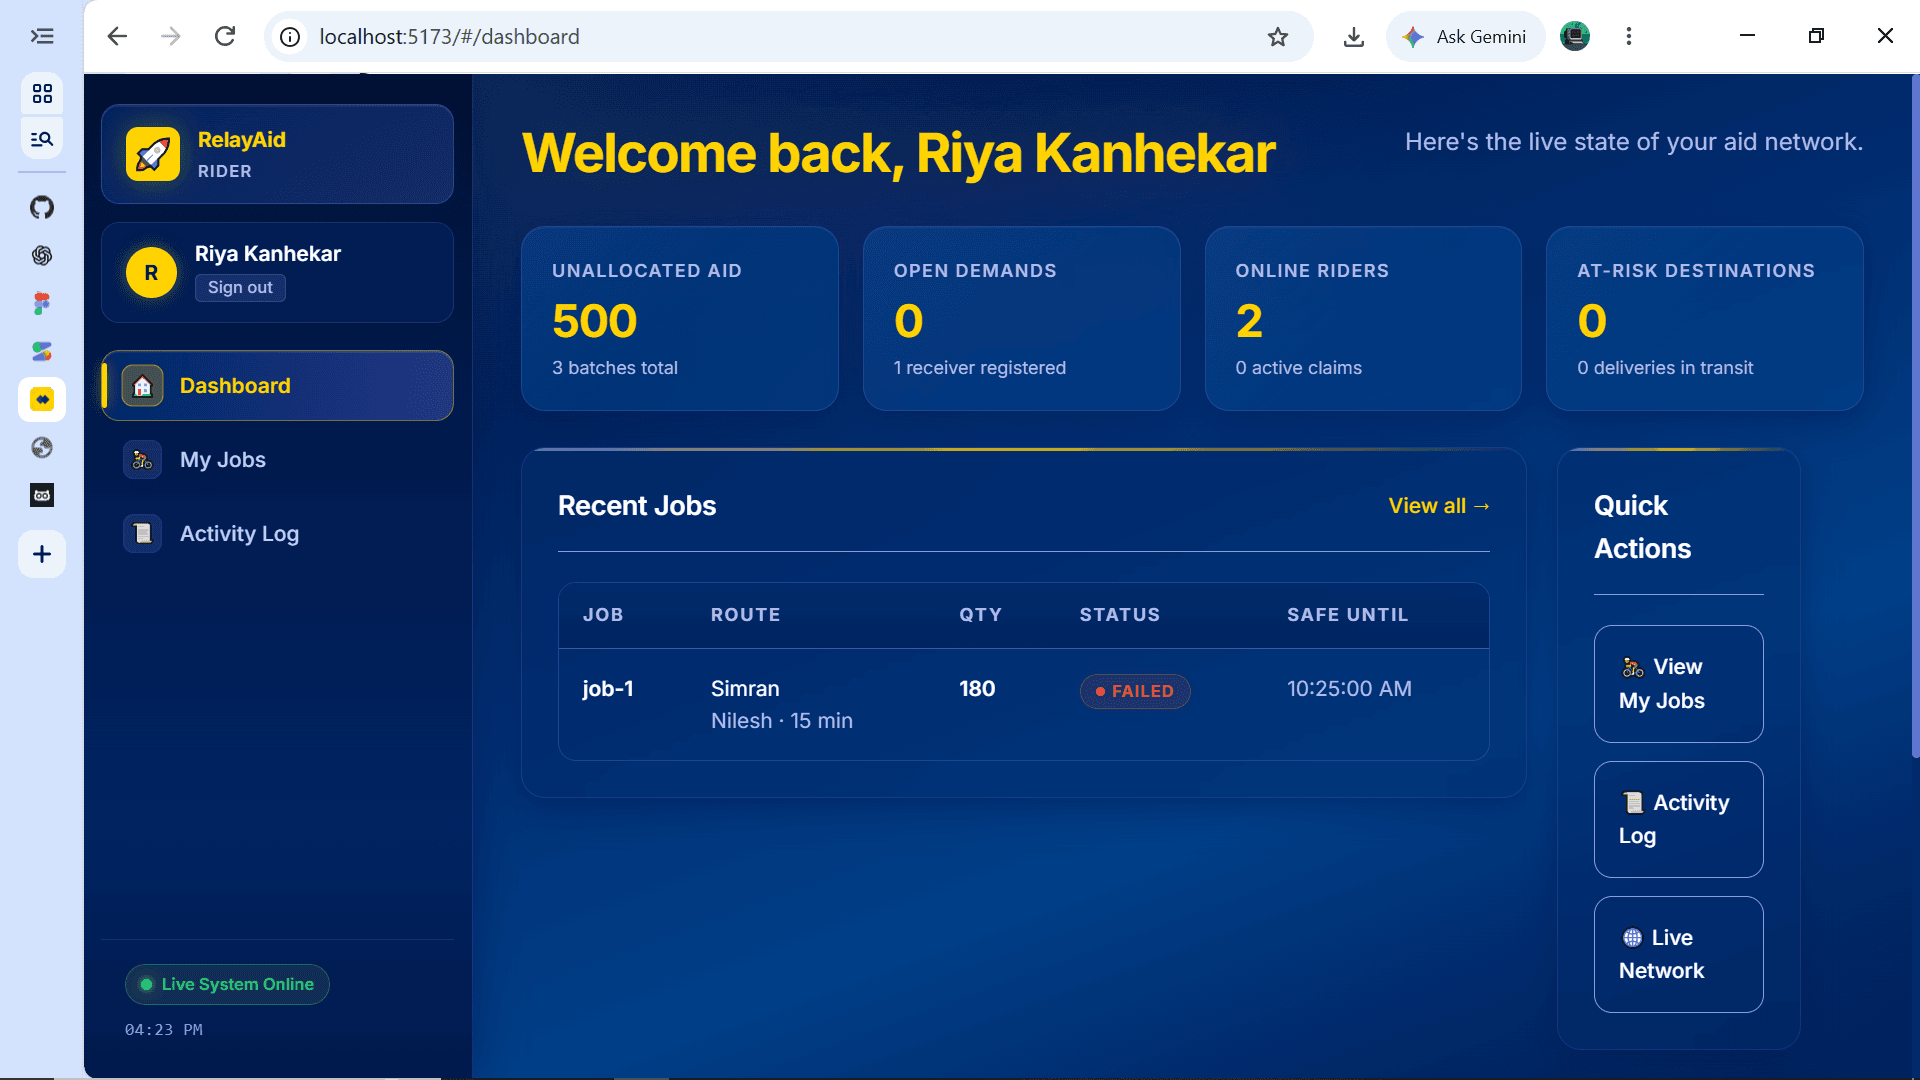Click the FAILED status badge for job-1
This screenshot has height=1080, width=1920.
[x=1135, y=691]
